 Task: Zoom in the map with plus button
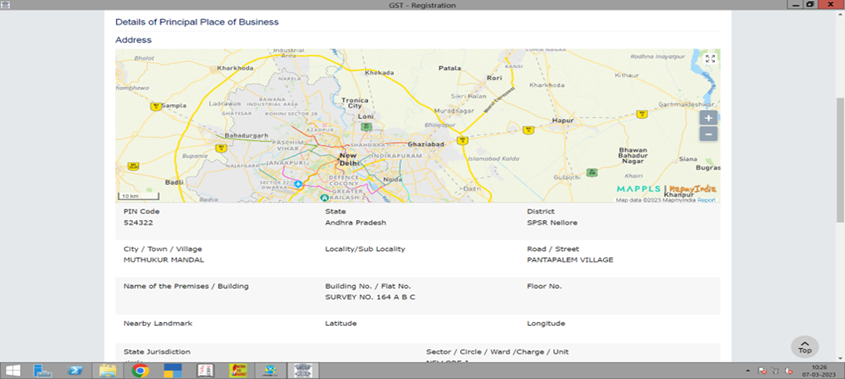click(x=708, y=118)
